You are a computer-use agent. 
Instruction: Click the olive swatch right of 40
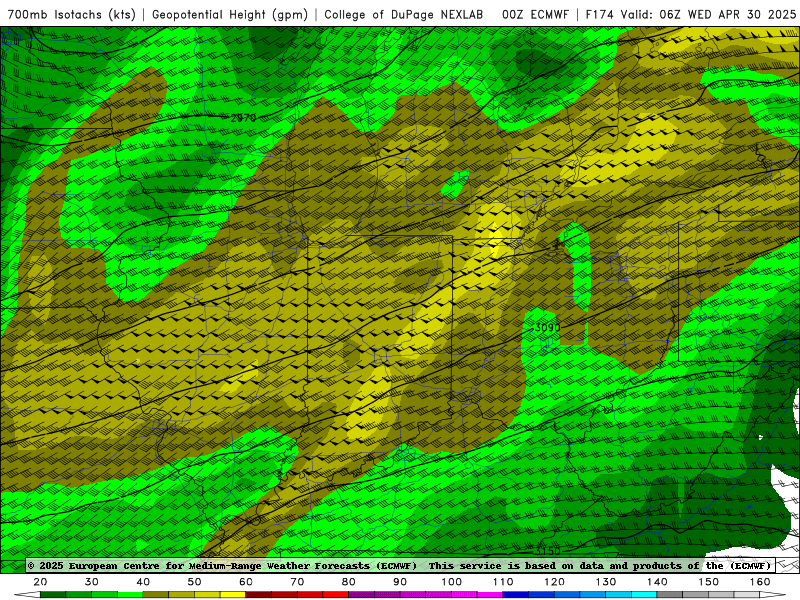click(x=156, y=595)
